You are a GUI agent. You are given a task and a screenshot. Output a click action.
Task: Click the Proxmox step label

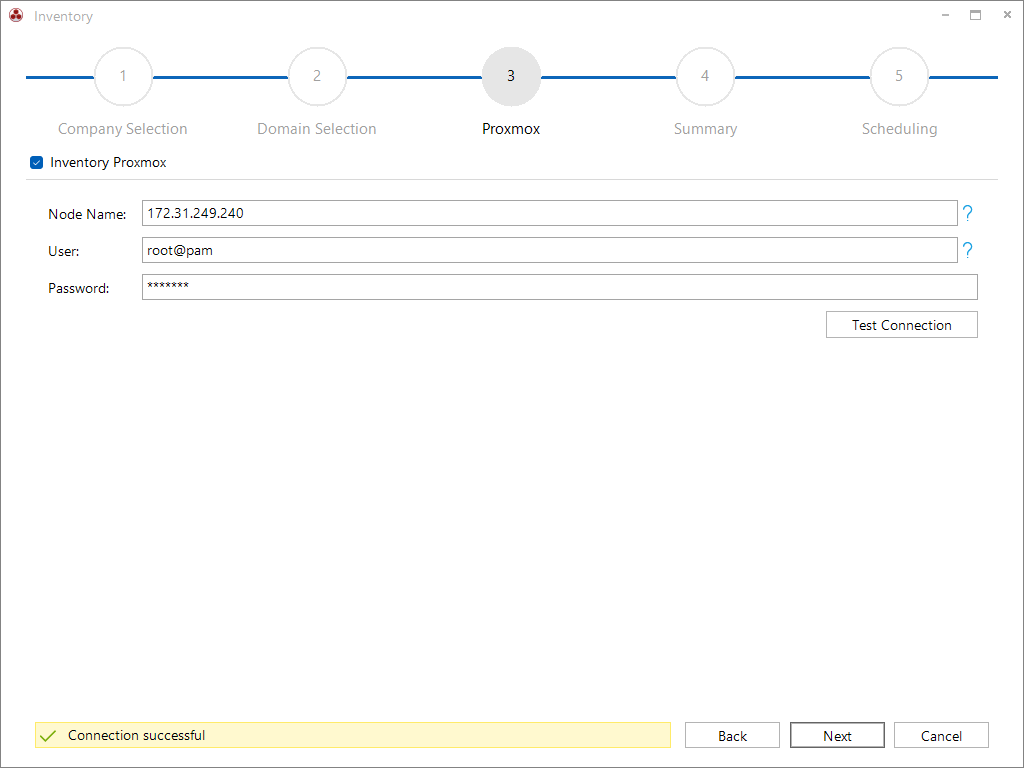click(511, 129)
